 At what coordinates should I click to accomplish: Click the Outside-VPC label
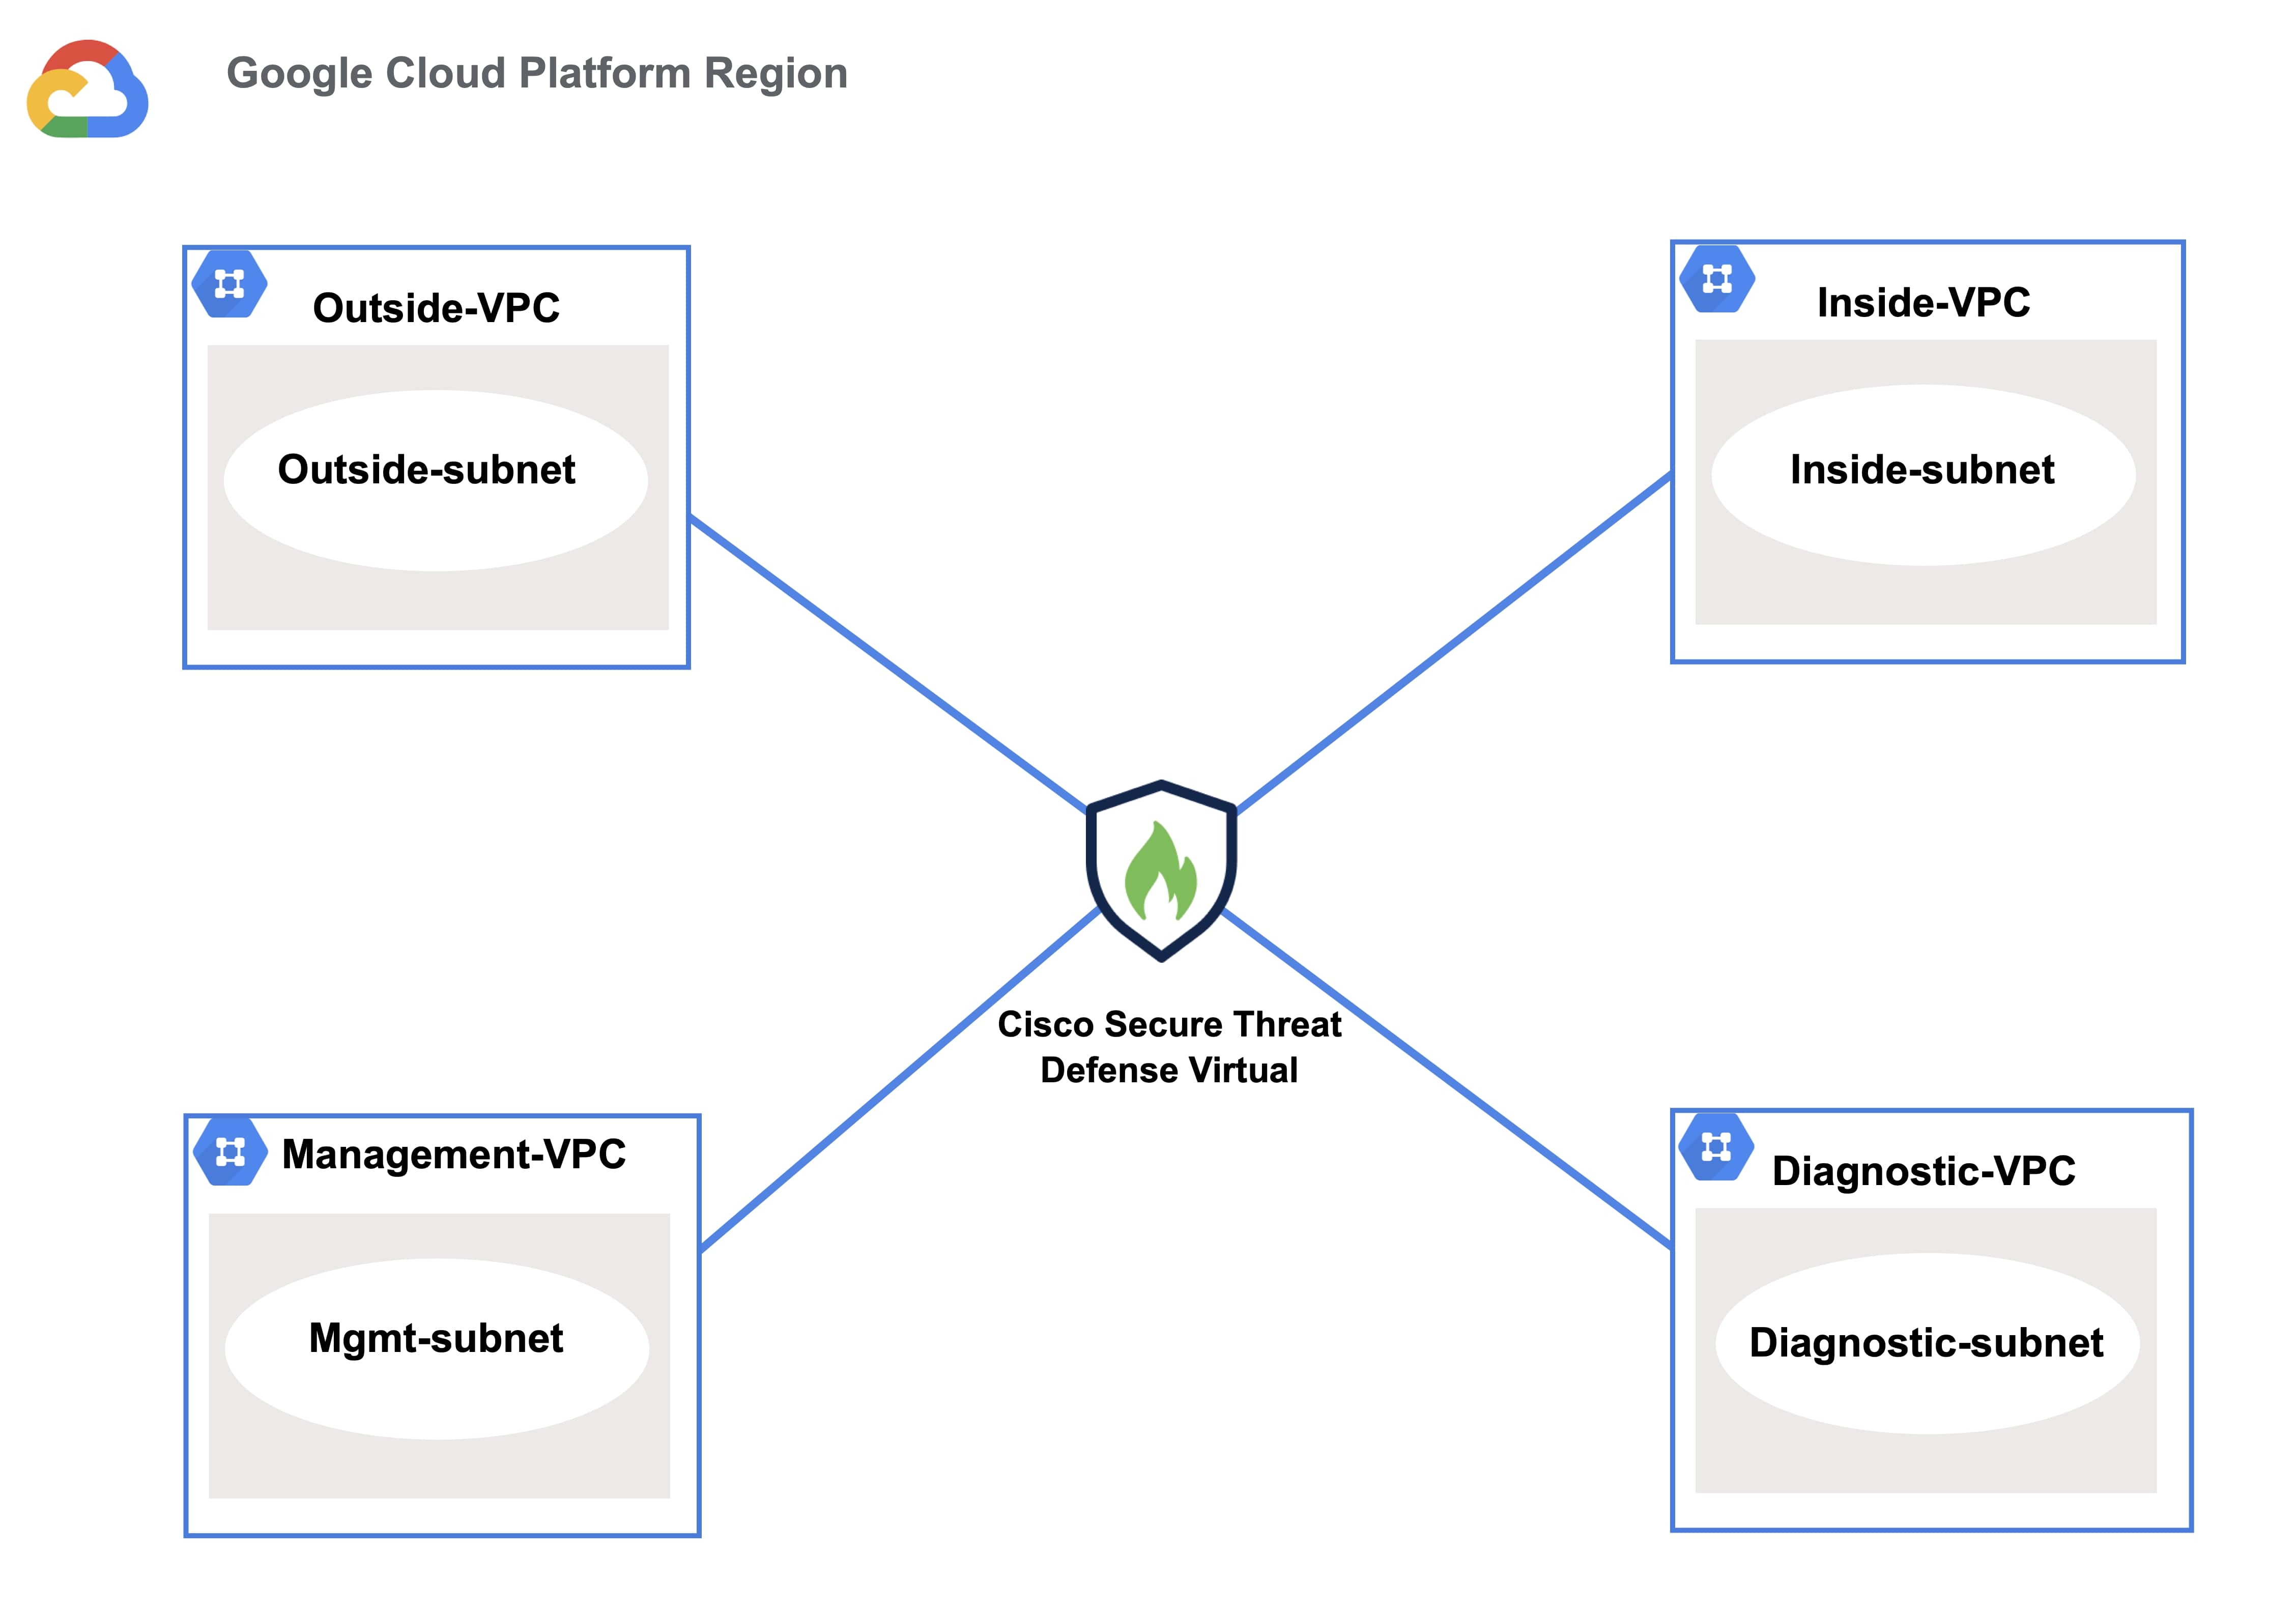point(436,307)
